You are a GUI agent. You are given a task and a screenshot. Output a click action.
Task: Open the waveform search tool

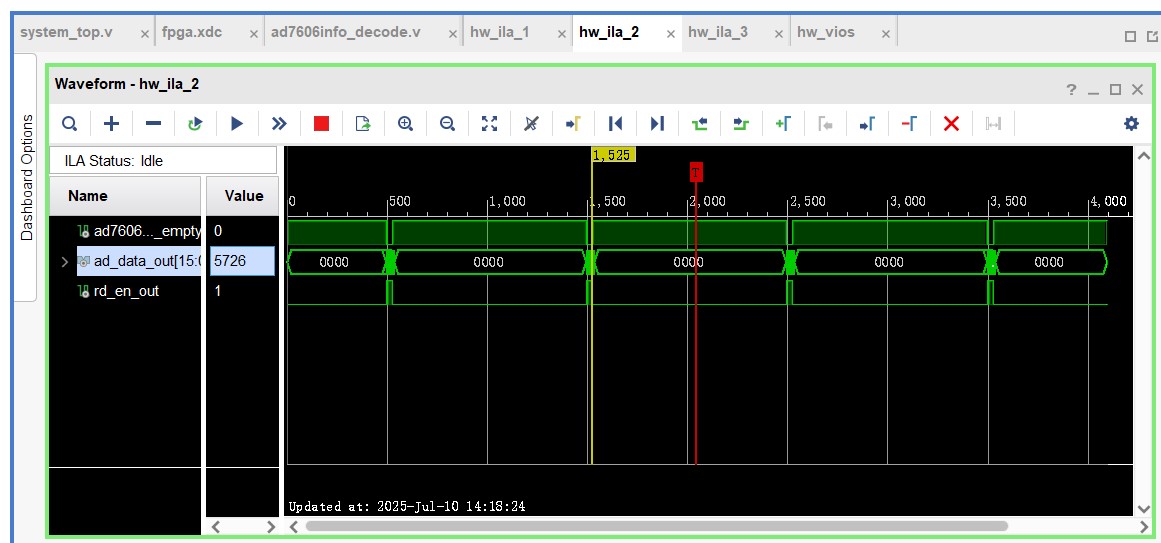pos(69,124)
